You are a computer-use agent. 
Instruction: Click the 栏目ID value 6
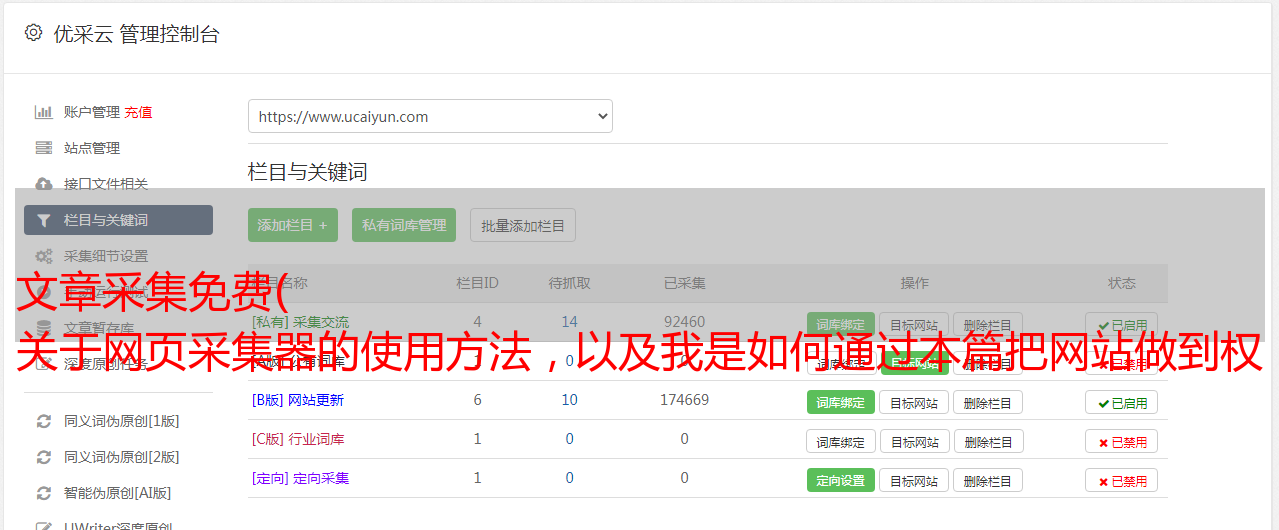[x=477, y=400]
